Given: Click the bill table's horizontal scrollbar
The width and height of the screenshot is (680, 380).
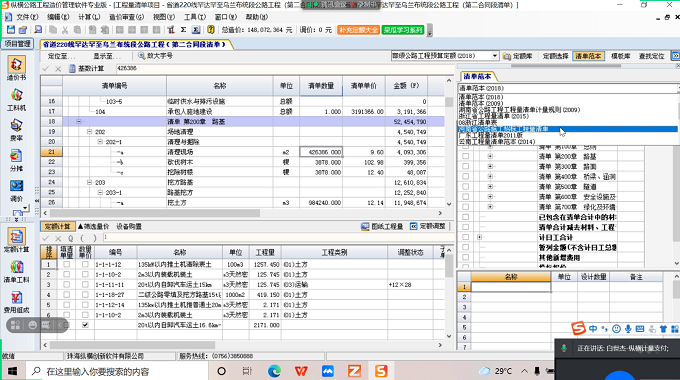Looking at the screenshot, I should click(155, 213).
